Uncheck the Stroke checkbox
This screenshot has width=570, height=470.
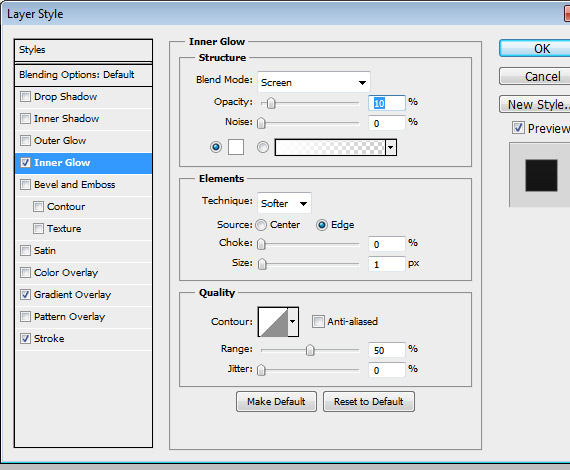[25, 339]
